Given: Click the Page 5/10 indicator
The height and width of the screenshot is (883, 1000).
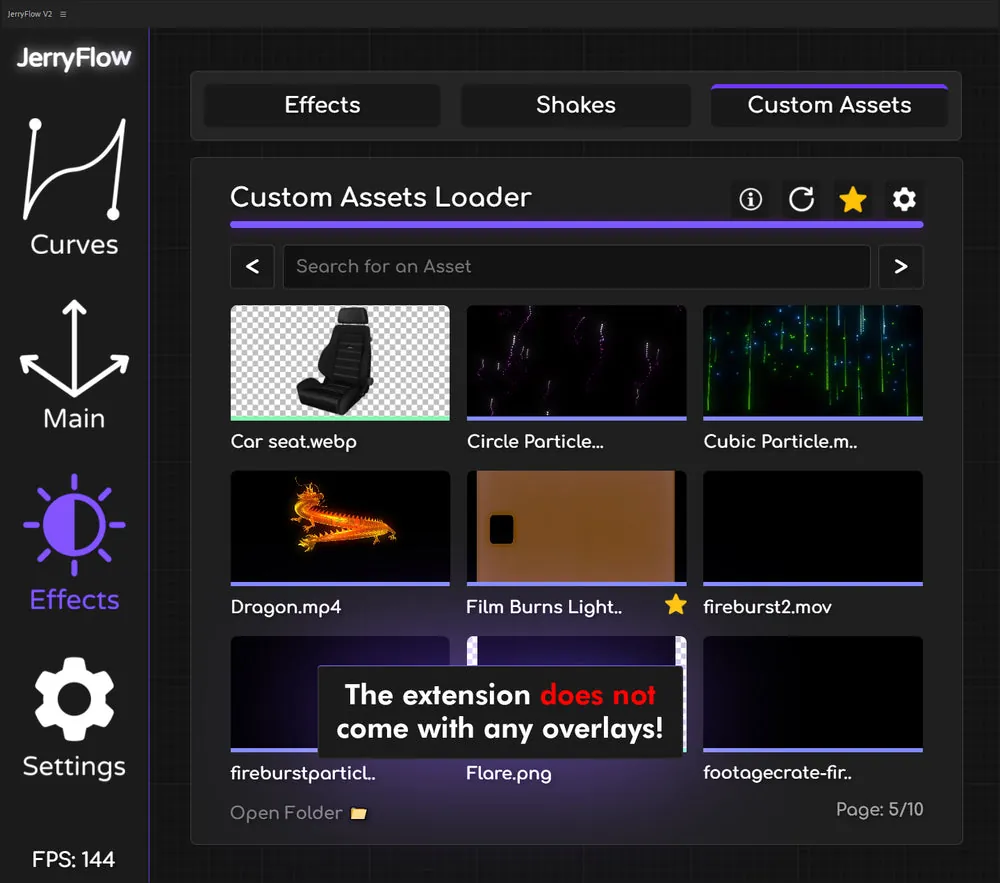Looking at the screenshot, I should tap(880, 810).
